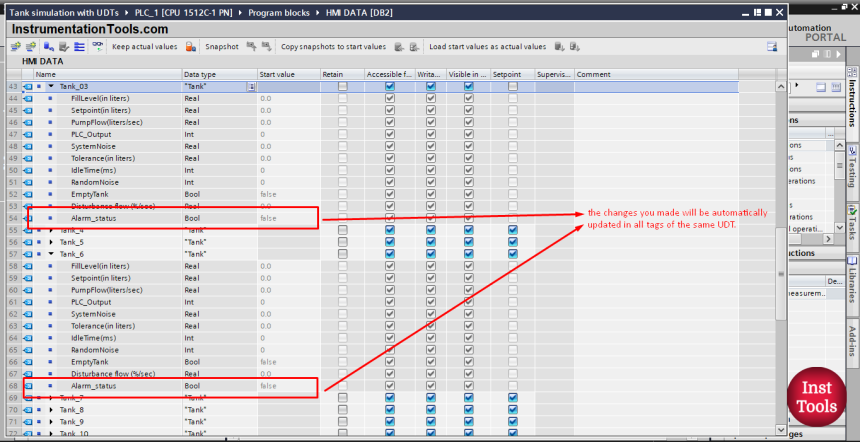Click the Tank_03 row tag icon
Image resolution: width=860 pixels, height=442 pixels.
pos(28,87)
